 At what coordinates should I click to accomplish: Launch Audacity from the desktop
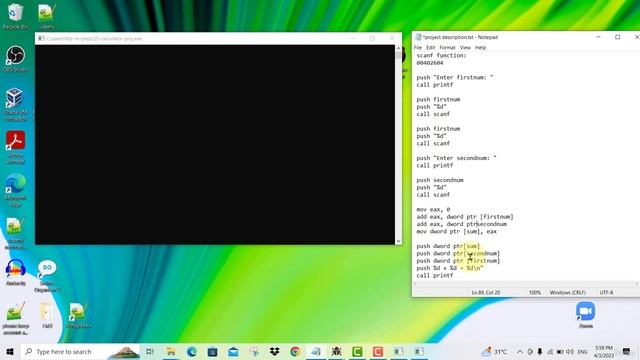coord(16,272)
